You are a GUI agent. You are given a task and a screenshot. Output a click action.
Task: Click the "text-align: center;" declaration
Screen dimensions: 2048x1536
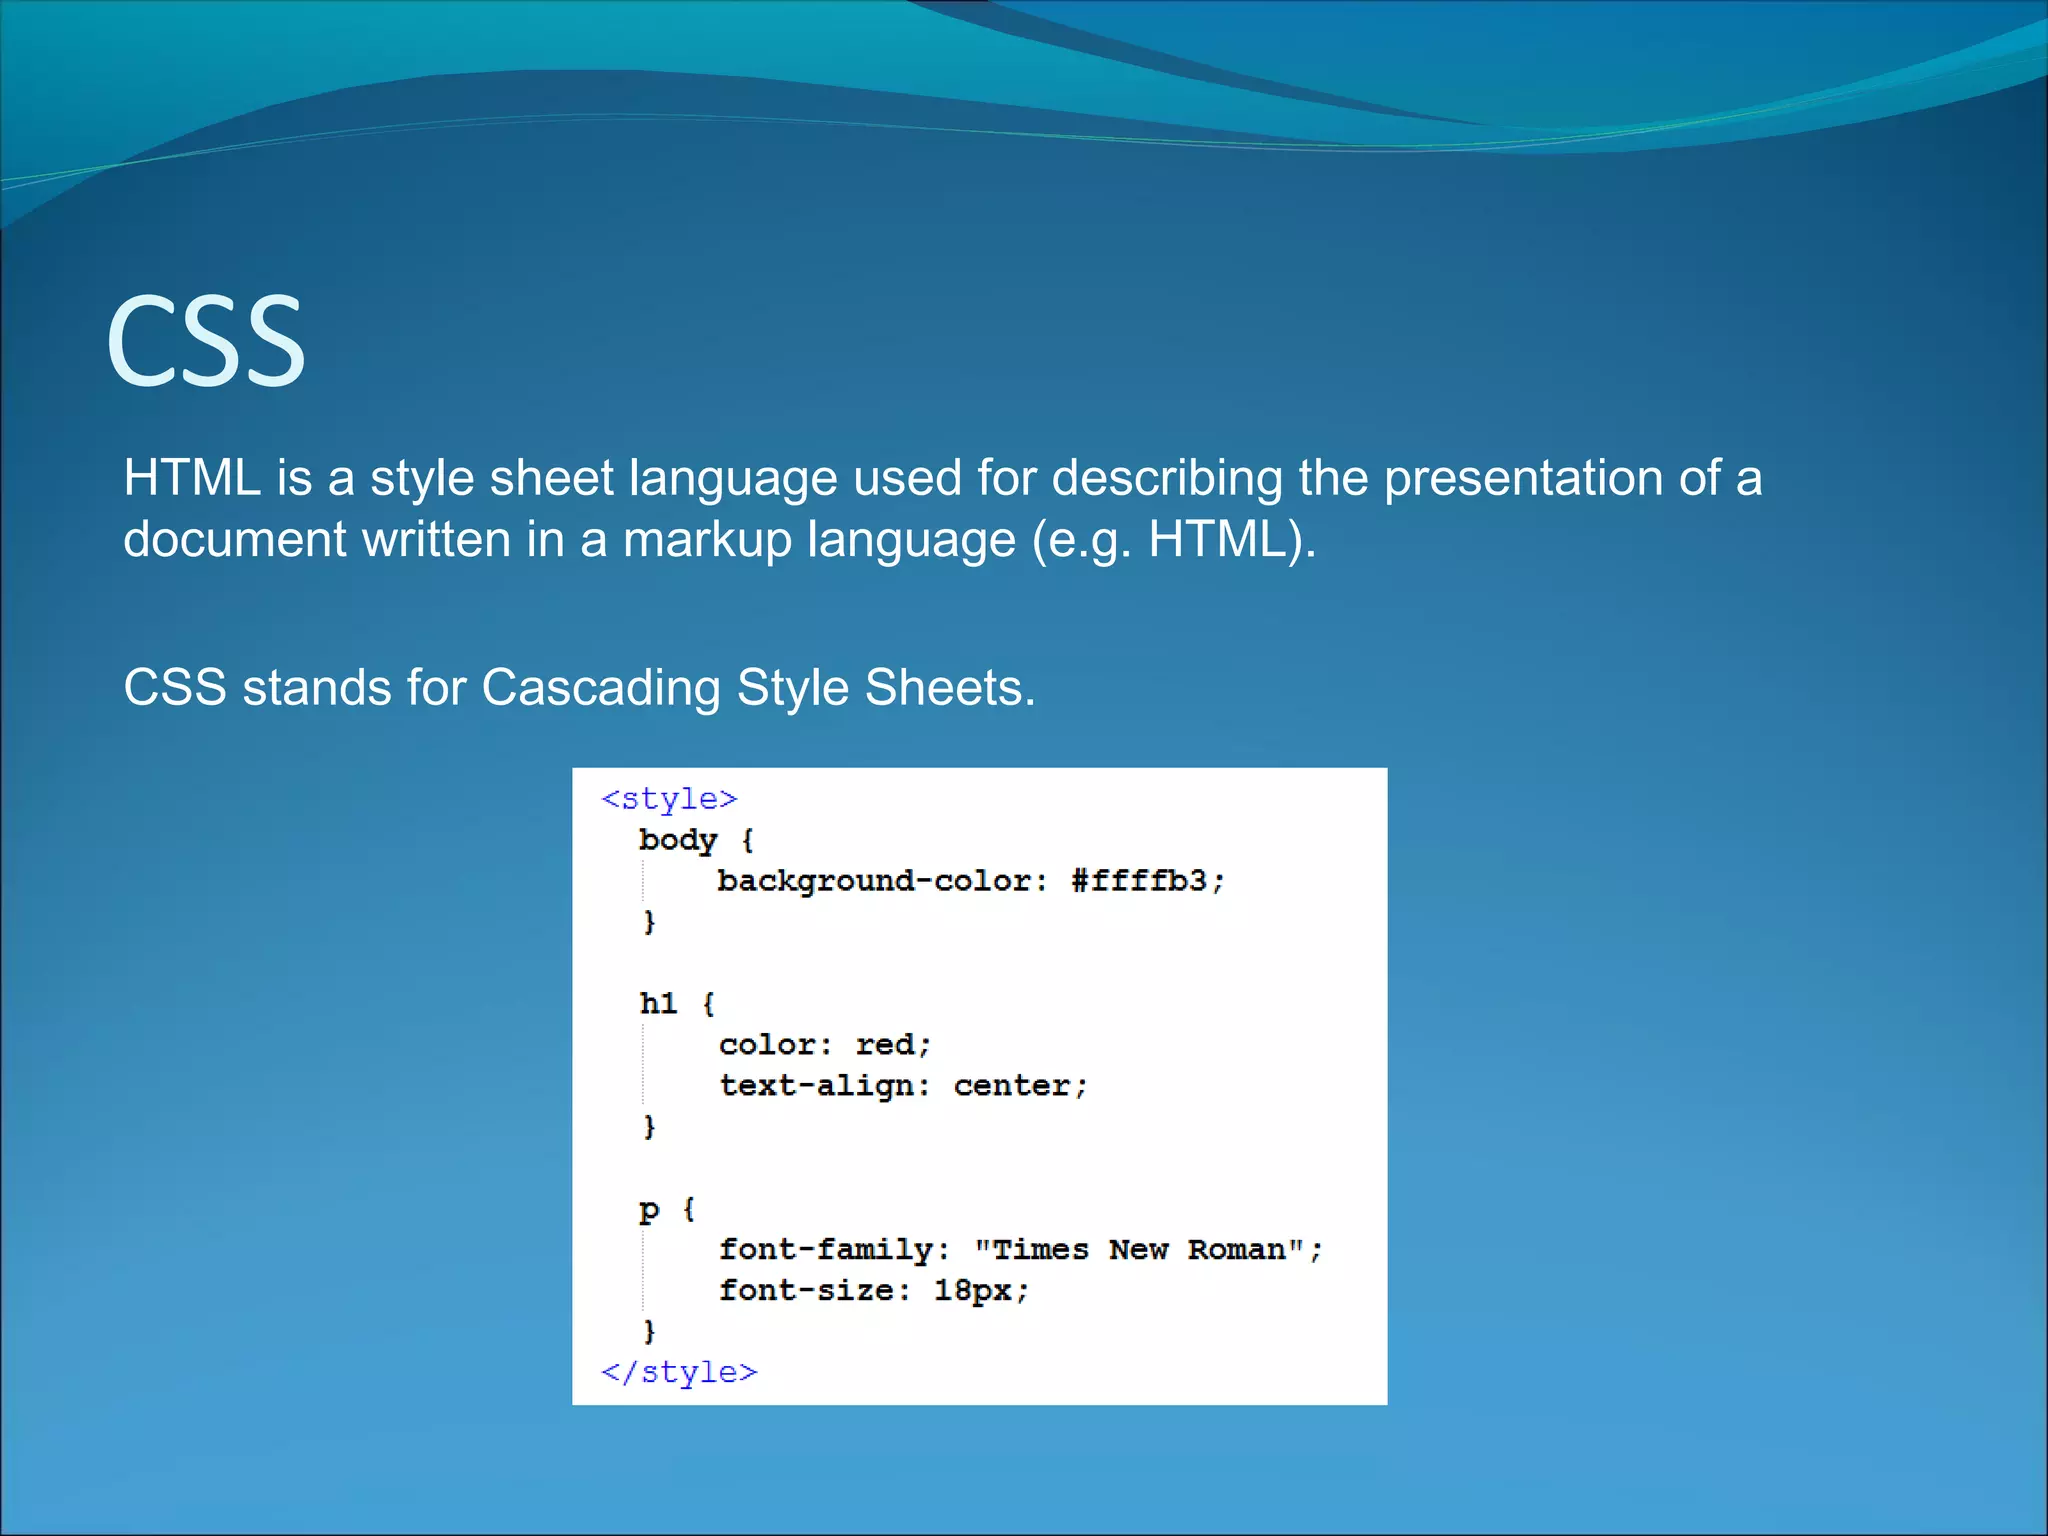tap(903, 1086)
